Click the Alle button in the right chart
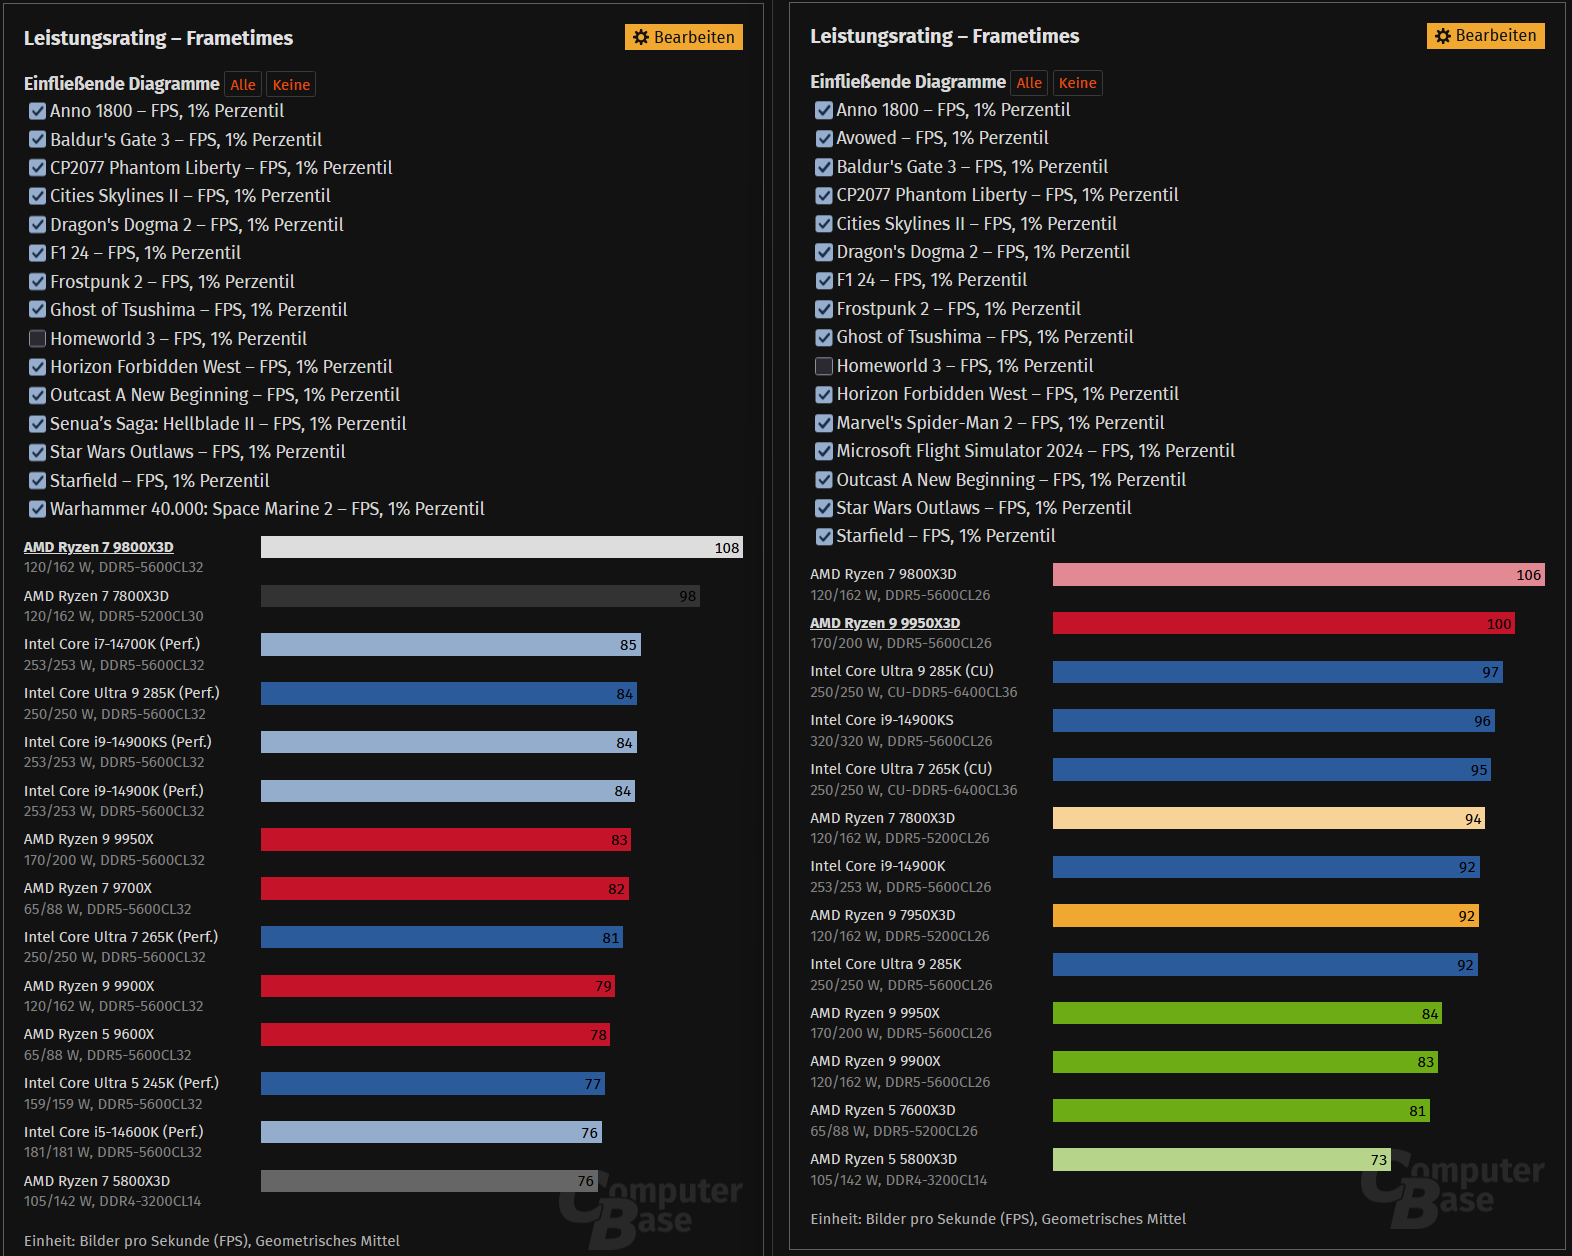 [1029, 83]
